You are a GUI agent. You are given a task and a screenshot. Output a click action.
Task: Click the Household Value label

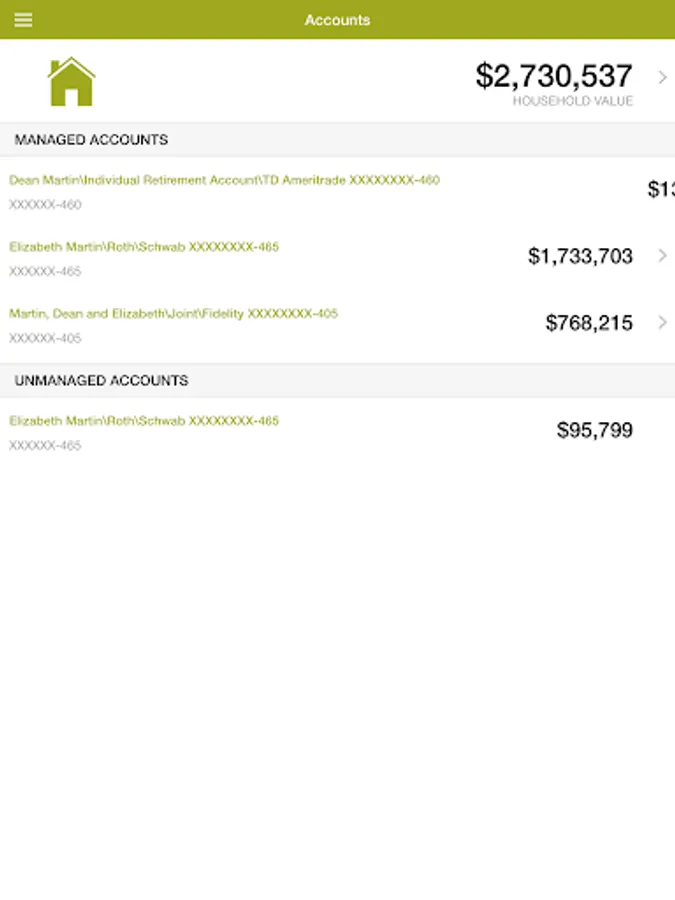[572, 101]
